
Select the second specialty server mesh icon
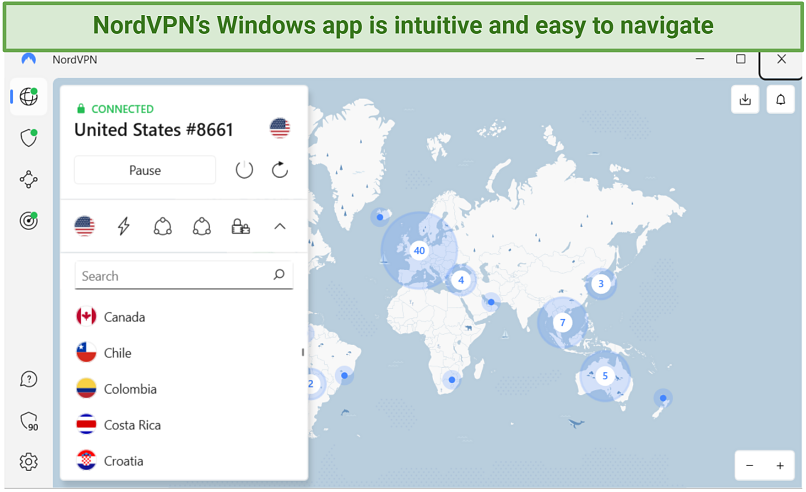click(x=202, y=226)
